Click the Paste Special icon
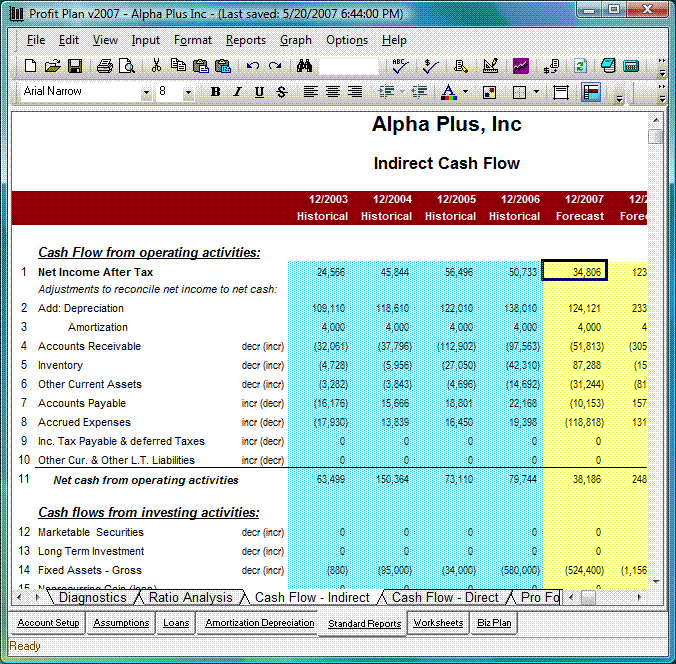The height and width of the screenshot is (664, 676). 222,66
